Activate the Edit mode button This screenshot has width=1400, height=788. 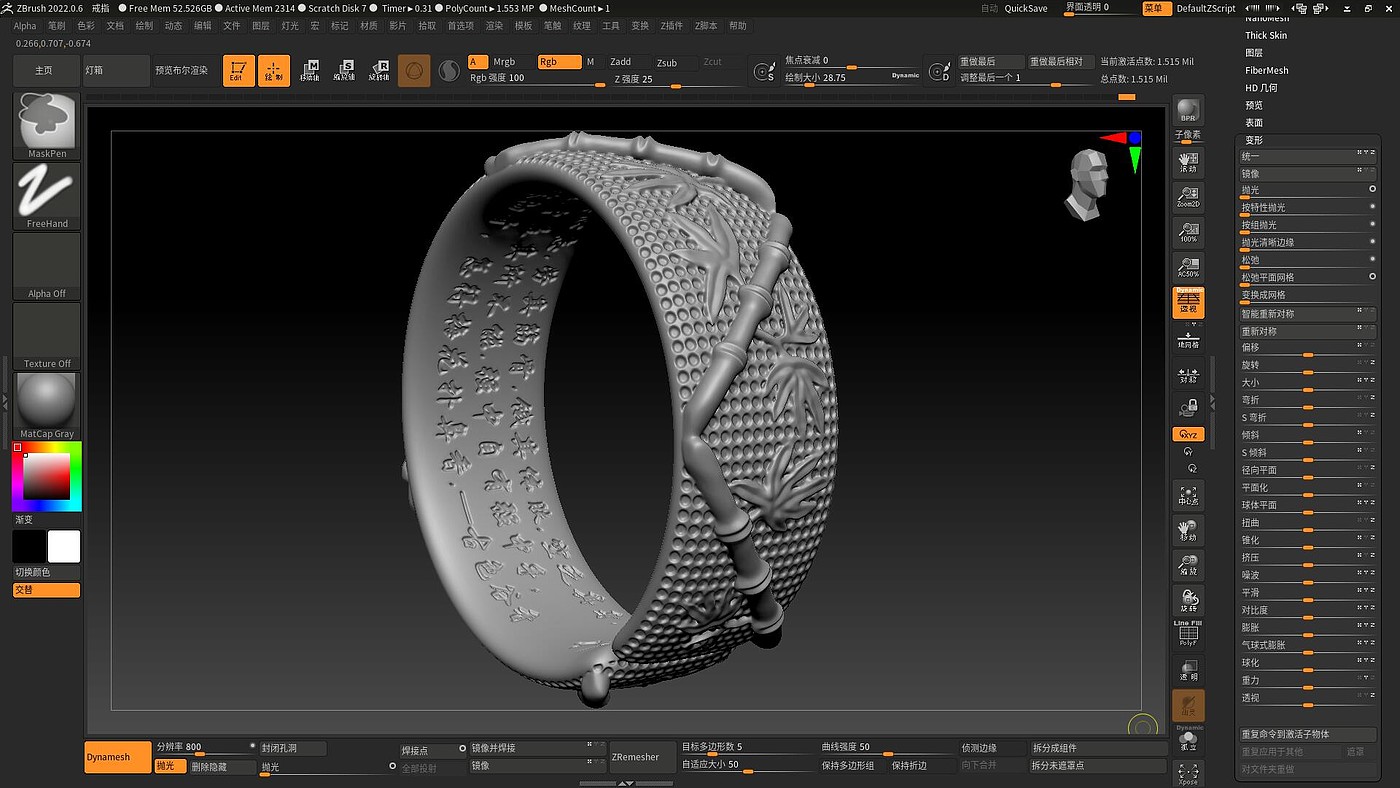pos(238,71)
